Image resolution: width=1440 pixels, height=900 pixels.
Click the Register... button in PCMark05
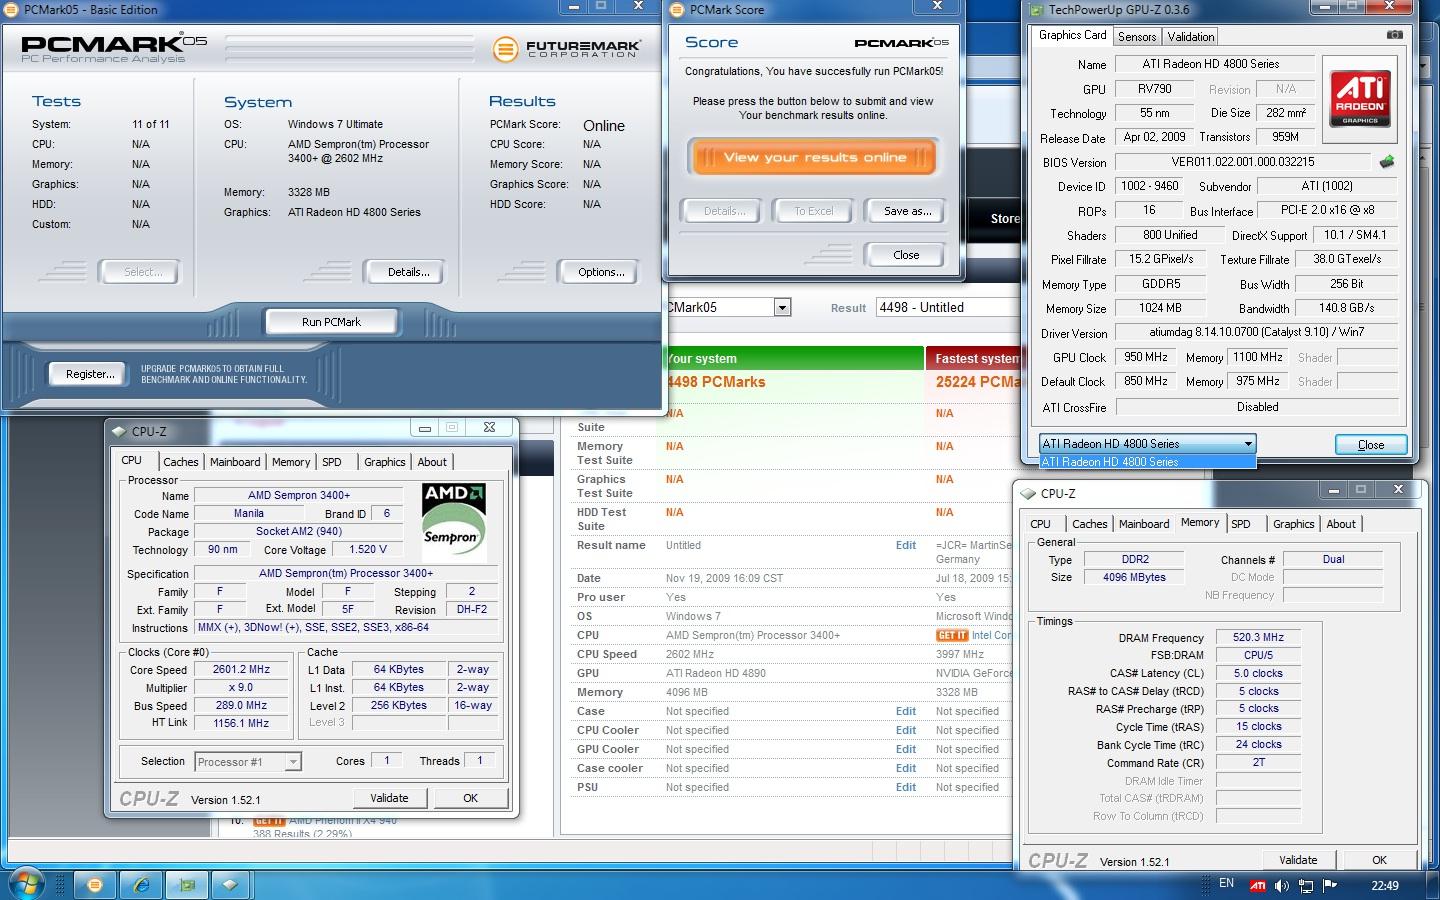pyautogui.click(x=89, y=374)
